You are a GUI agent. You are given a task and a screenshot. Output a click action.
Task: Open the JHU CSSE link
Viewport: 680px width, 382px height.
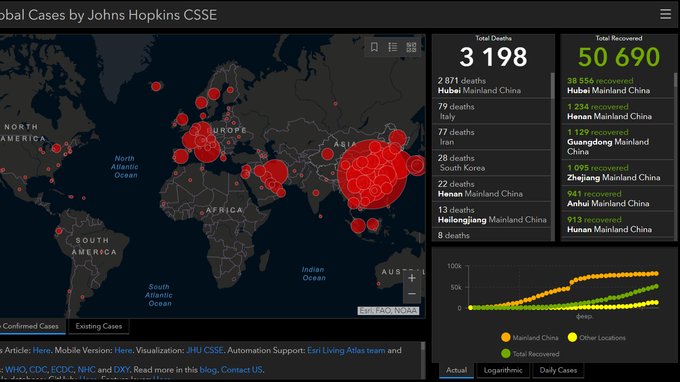pyautogui.click(x=205, y=350)
